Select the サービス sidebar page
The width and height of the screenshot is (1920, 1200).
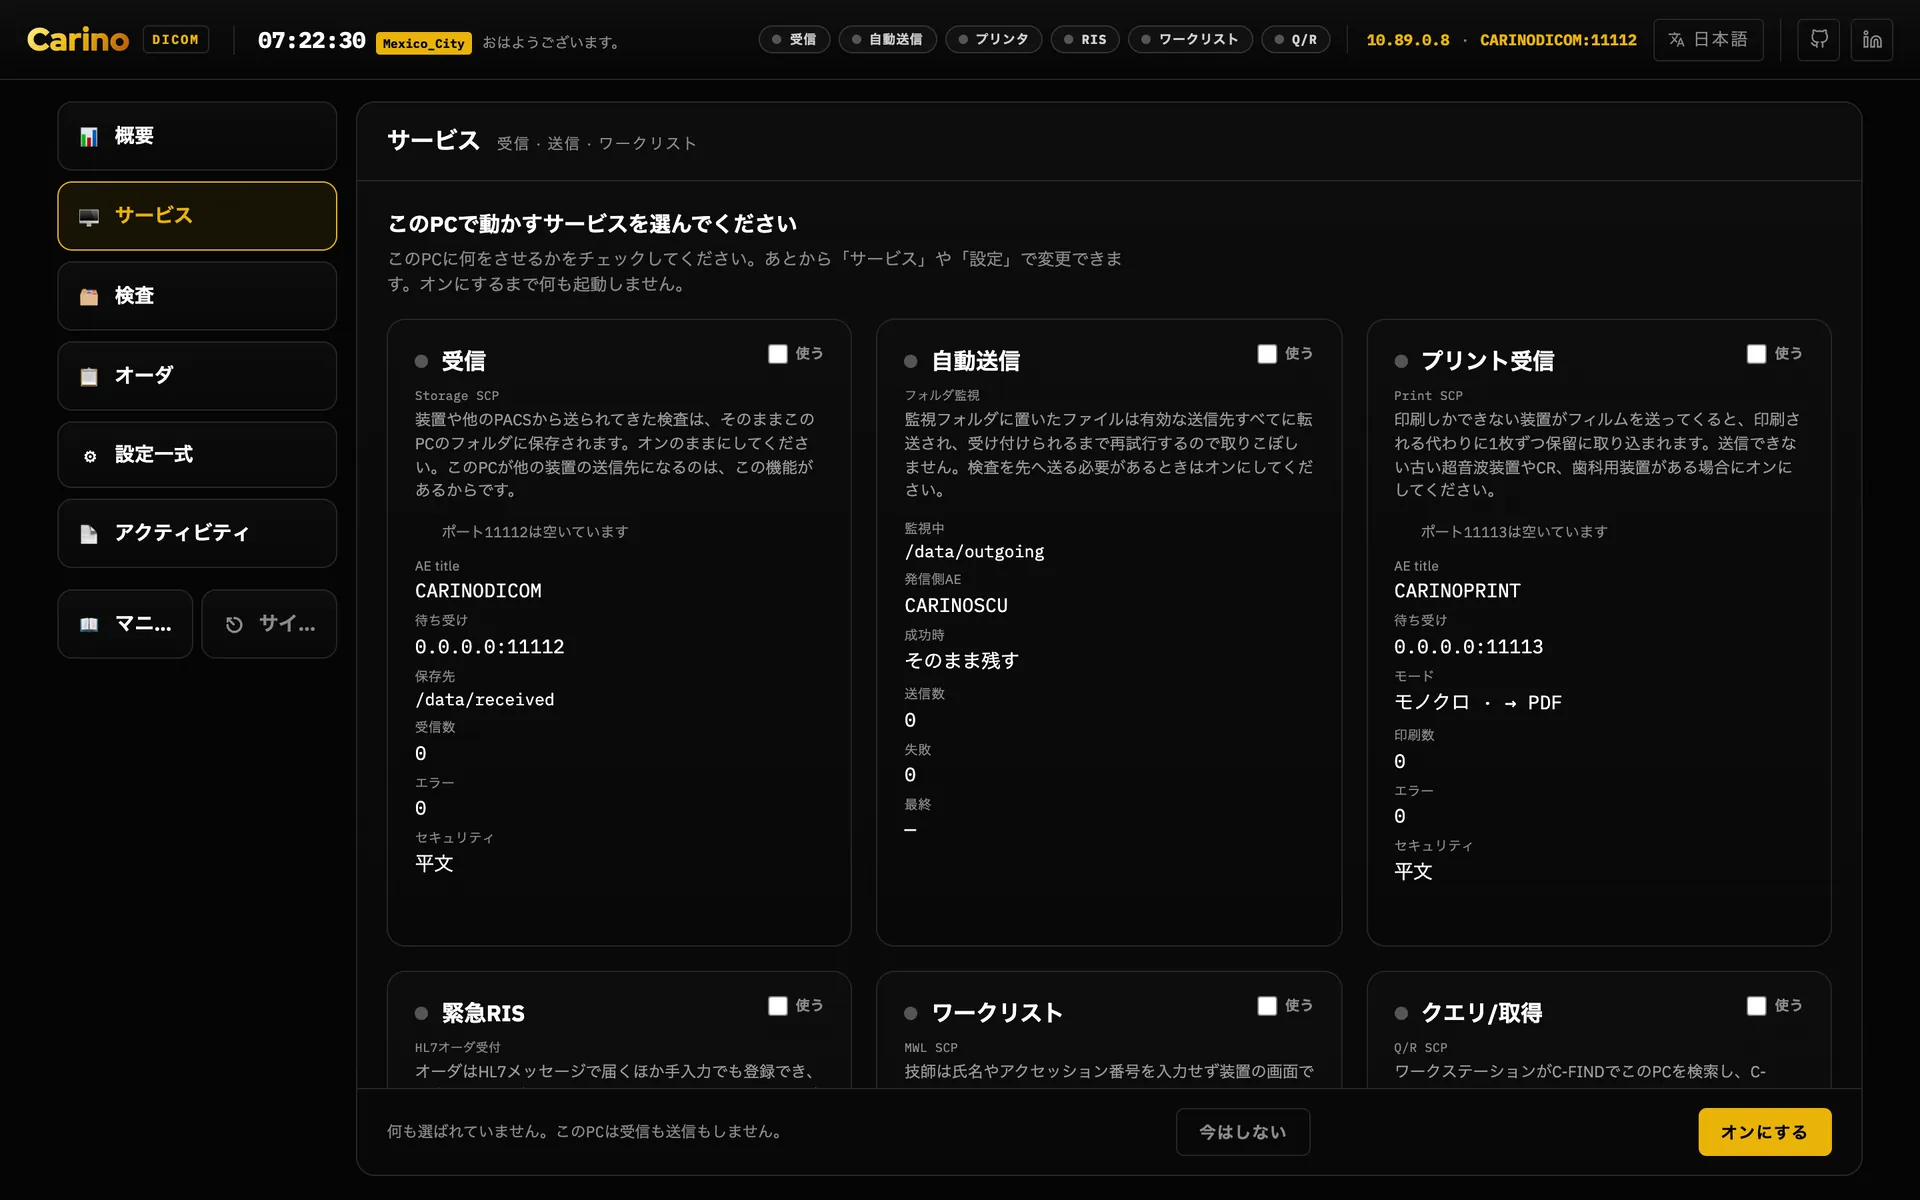click(197, 216)
